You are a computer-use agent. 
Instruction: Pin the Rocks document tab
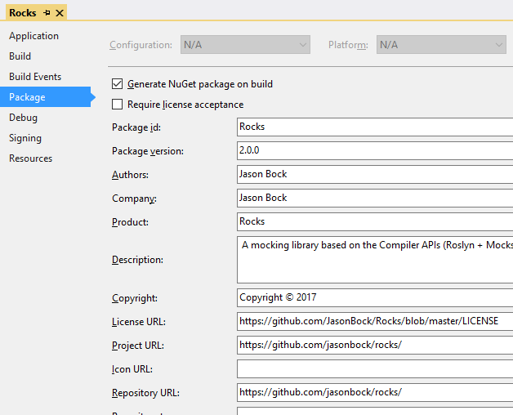[47, 13]
